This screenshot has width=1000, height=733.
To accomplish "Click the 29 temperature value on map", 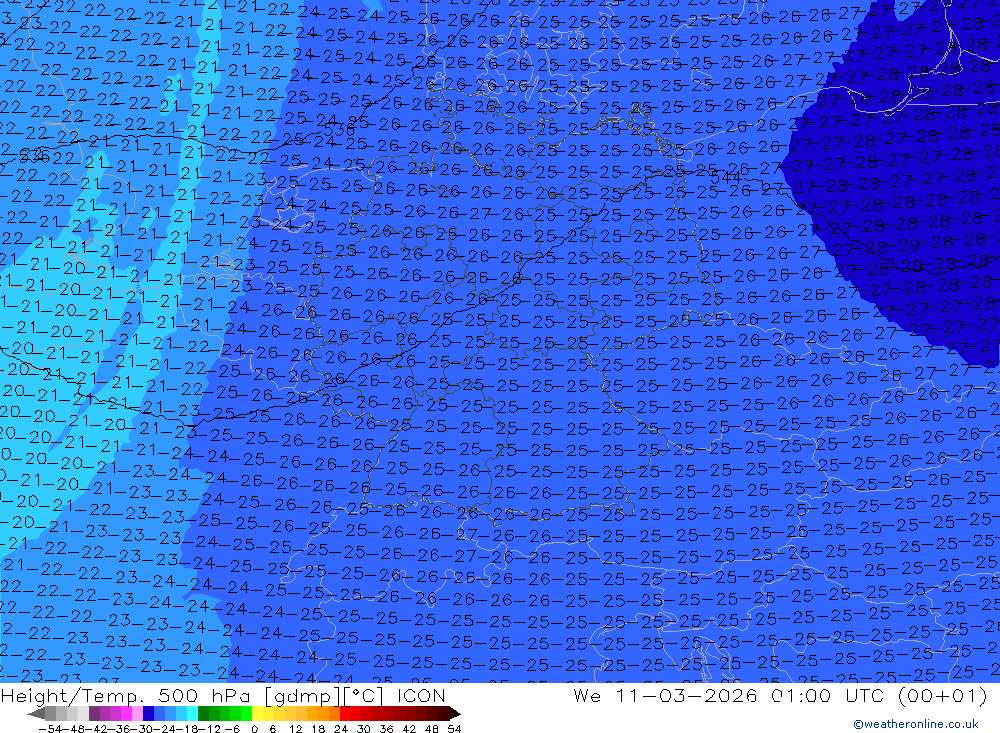I will pyautogui.click(x=910, y=244).
